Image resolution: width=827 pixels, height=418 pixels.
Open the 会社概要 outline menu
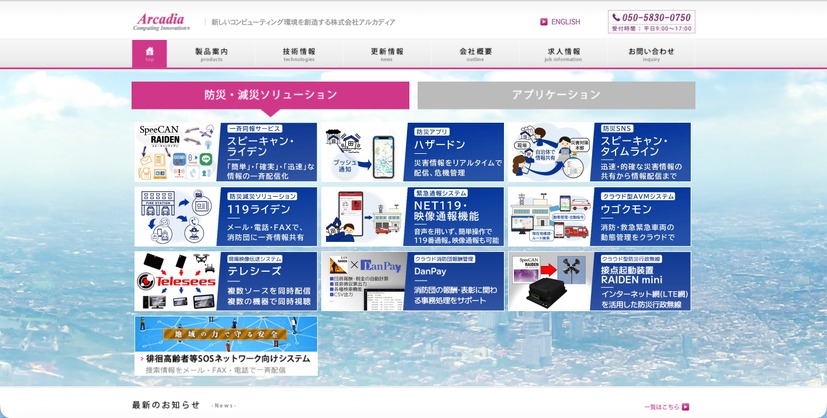click(x=475, y=54)
